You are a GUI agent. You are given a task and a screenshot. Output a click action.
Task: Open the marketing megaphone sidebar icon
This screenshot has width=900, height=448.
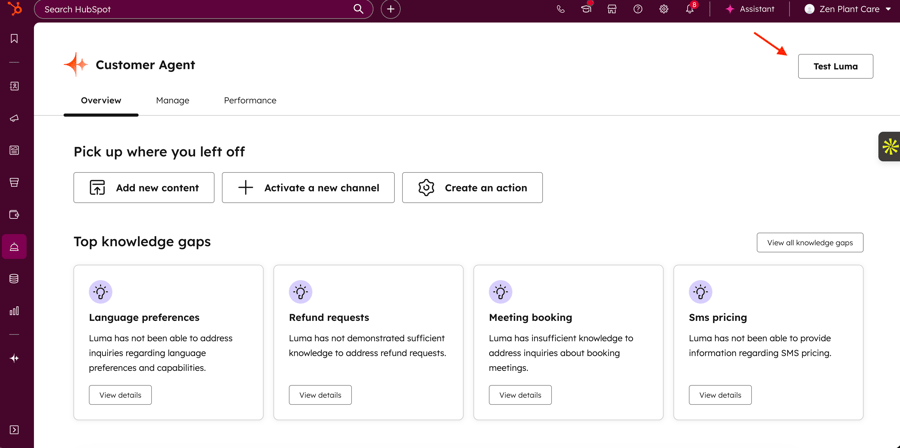pos(14,118)
